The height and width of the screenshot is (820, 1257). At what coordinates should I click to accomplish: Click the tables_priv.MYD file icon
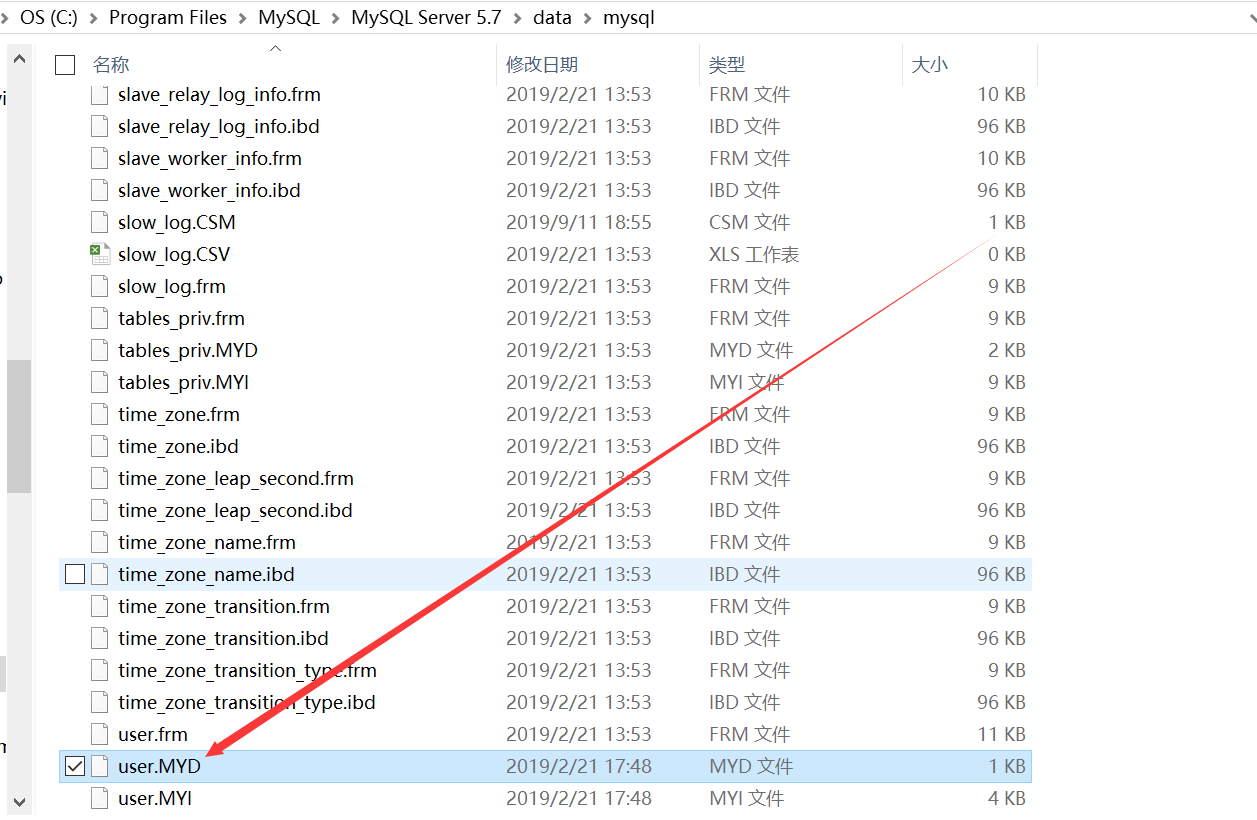pos(99,351)
